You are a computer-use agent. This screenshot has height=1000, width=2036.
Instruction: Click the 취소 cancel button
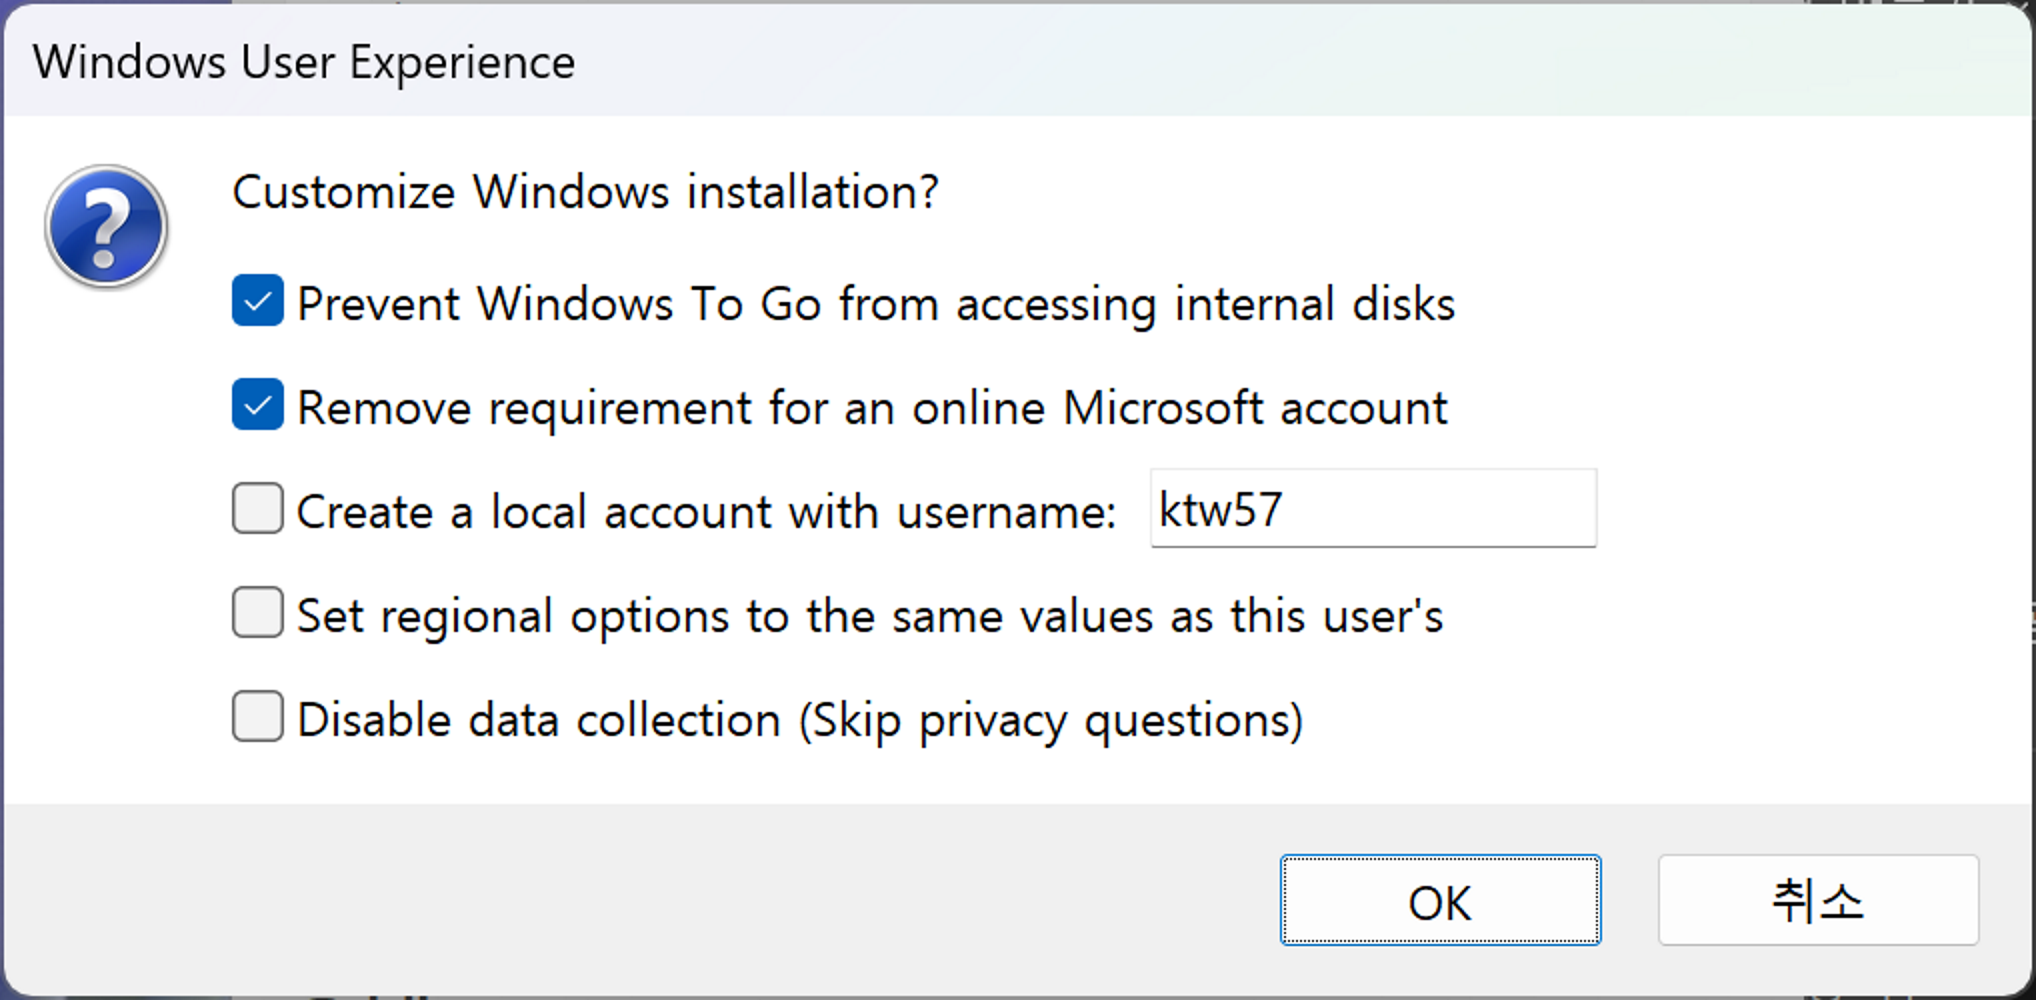click(x=1817, y=900)
